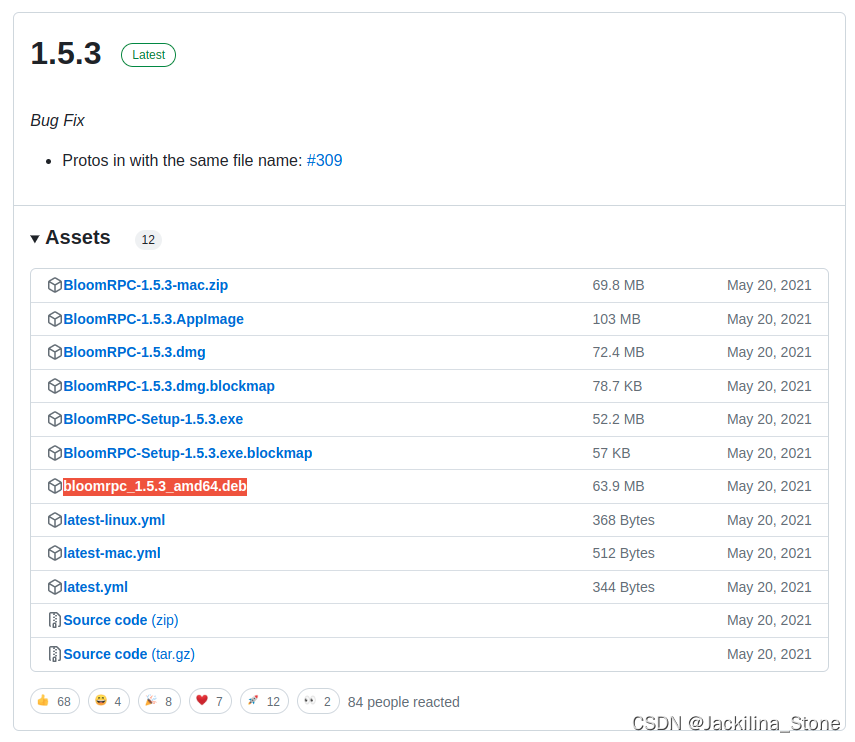
Task: Click the 72.4 MB size value
Action: coord(618,352)
